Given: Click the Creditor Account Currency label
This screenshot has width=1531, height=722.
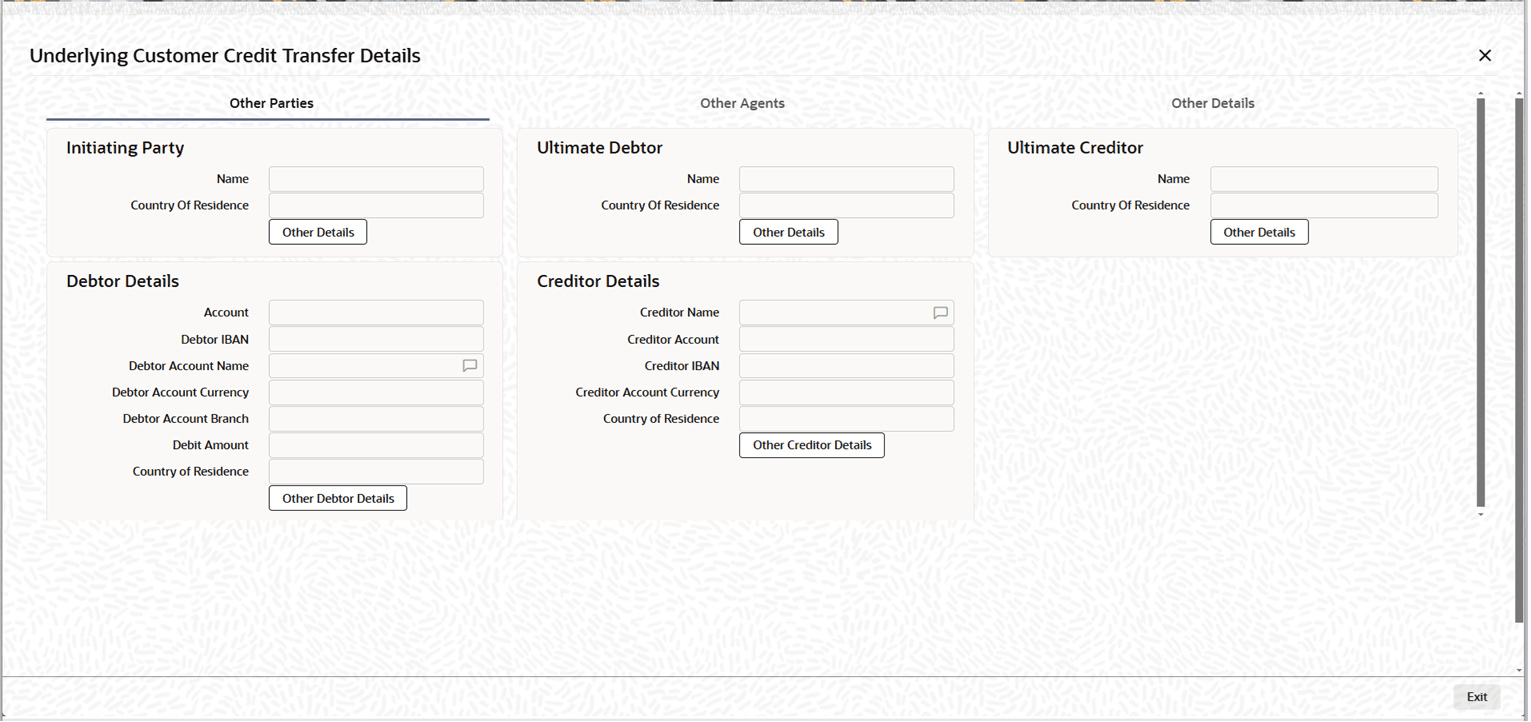Looking at the screenshot, I should 647,392.
